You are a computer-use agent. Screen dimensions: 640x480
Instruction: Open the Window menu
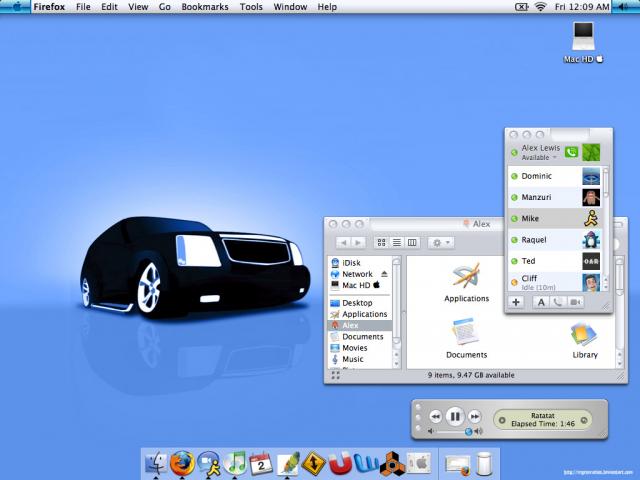pos(290,7)
